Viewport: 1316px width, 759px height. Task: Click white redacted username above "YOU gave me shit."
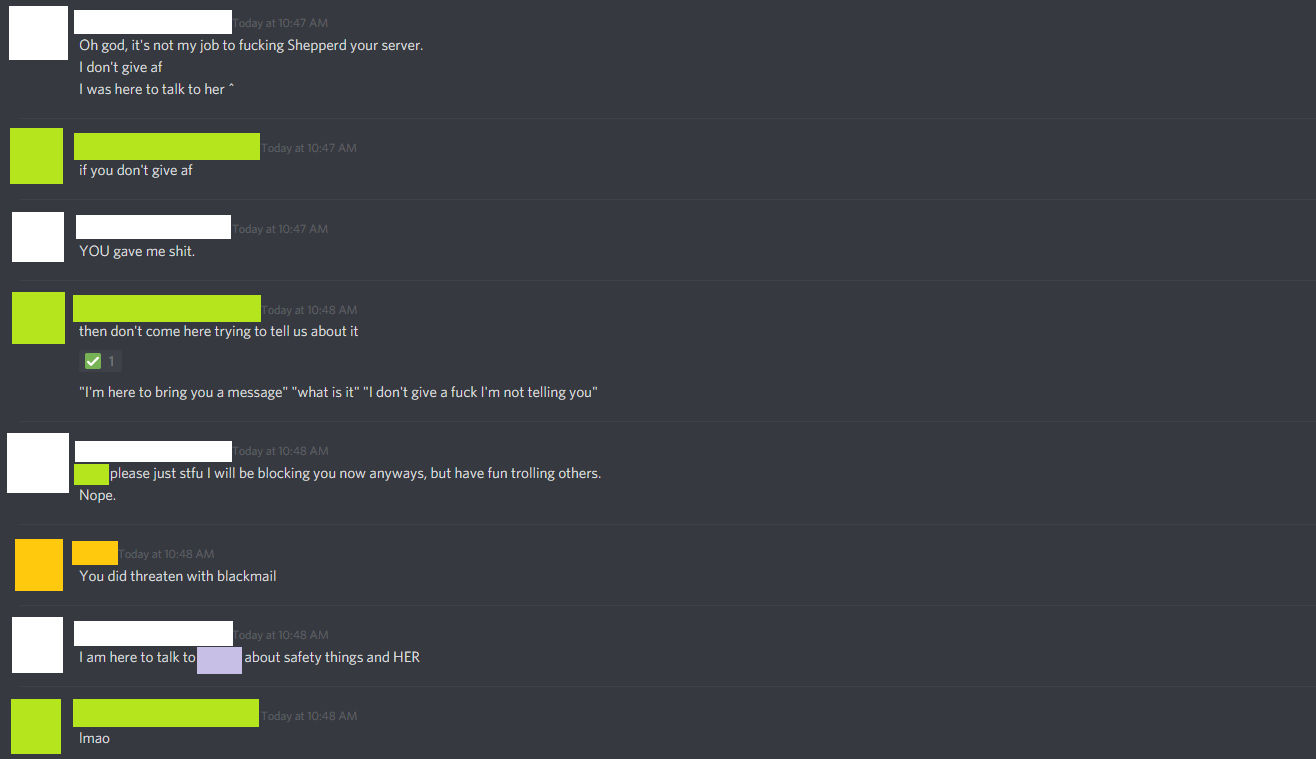(153, 227)
